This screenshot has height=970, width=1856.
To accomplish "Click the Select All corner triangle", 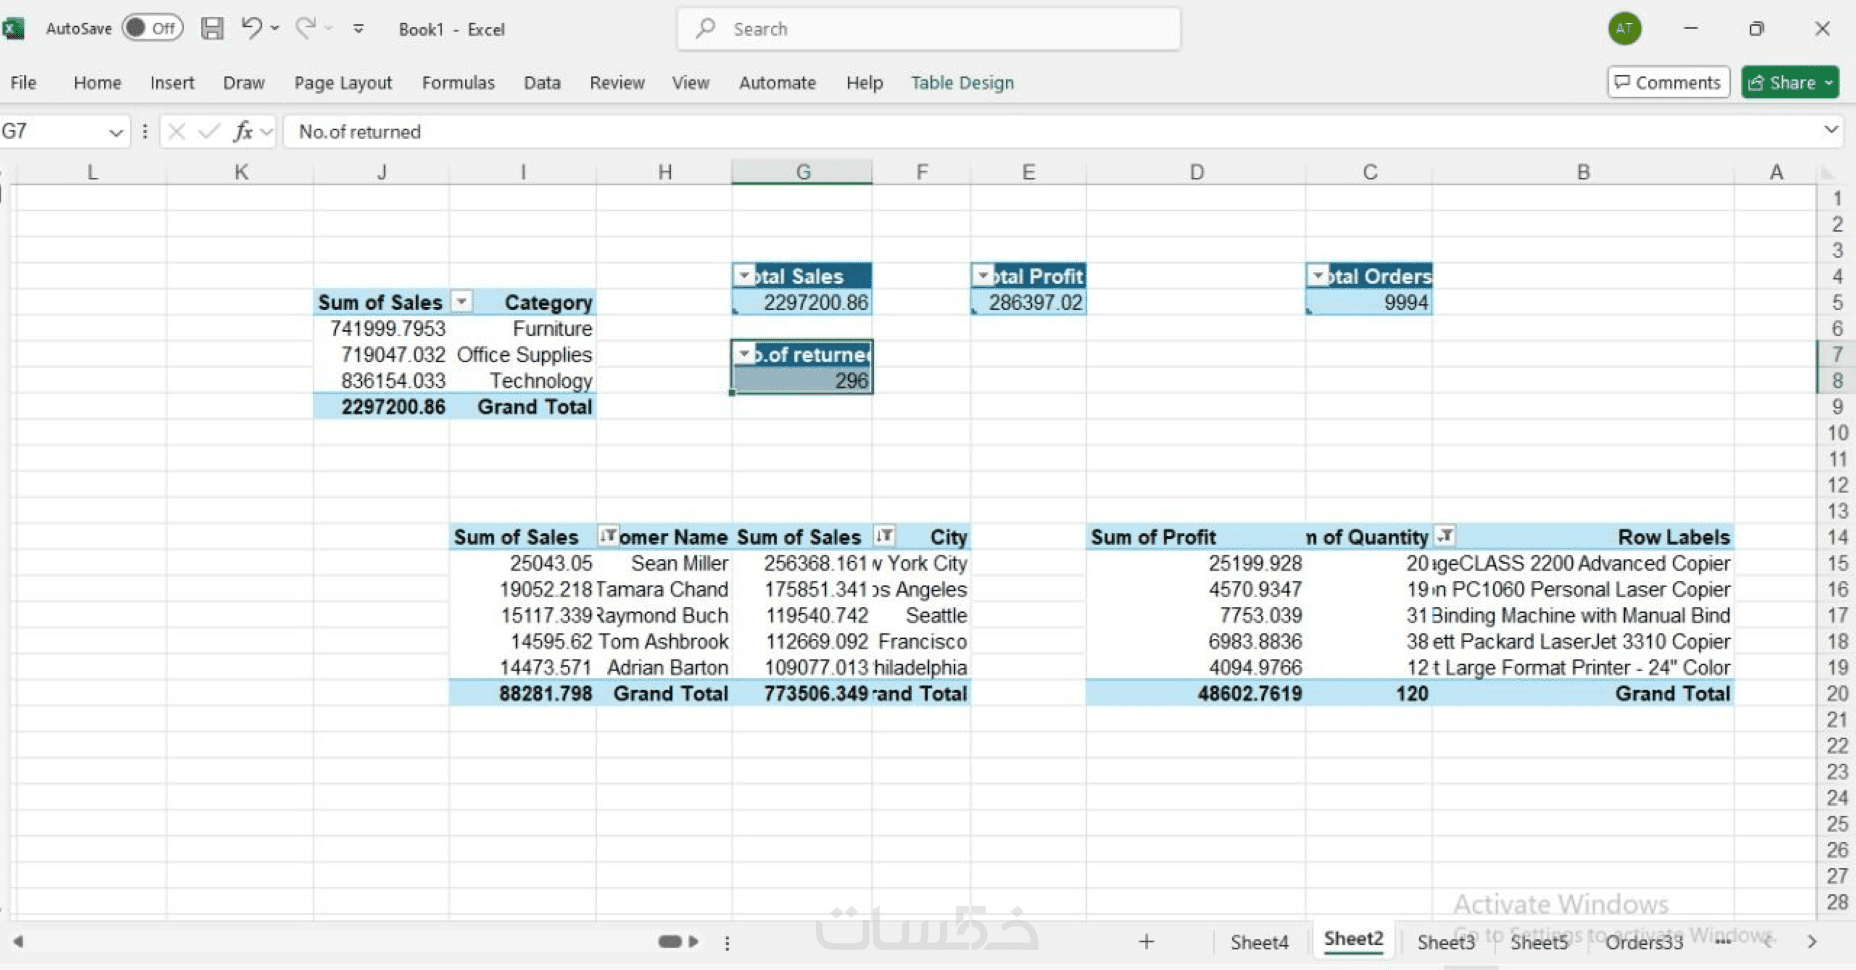I will [x=1828, y=172].
